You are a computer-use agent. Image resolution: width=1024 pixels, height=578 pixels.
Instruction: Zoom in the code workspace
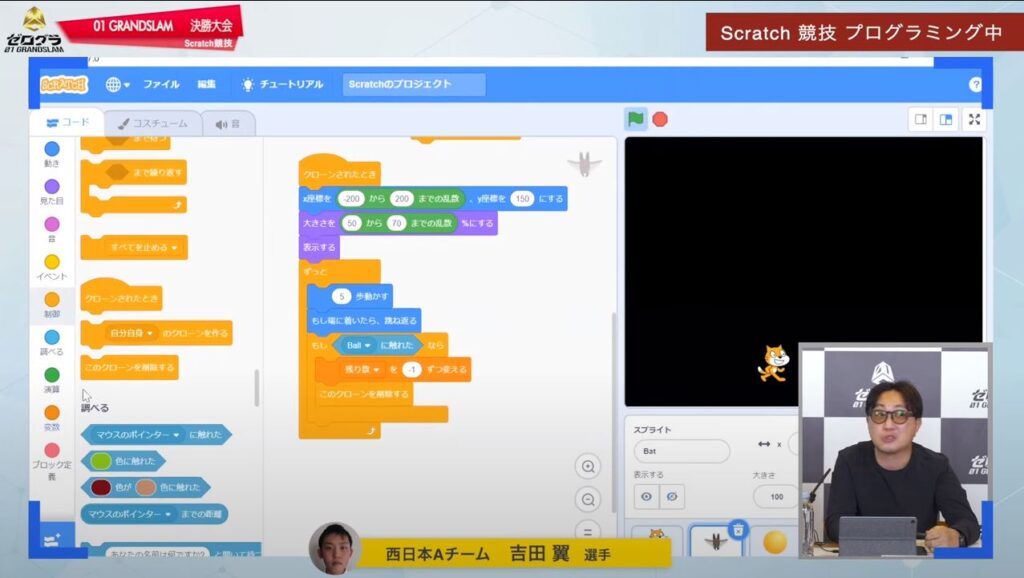point(589,465)
